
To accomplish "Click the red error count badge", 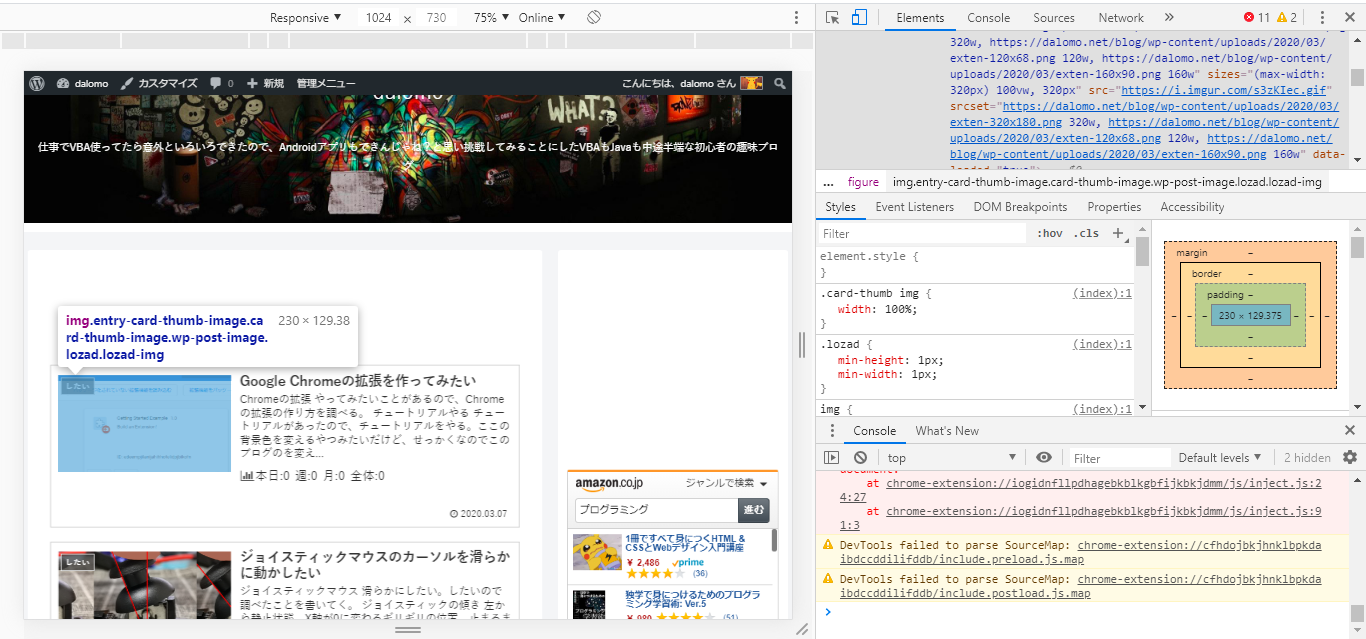I will [x=1256, y=18].
